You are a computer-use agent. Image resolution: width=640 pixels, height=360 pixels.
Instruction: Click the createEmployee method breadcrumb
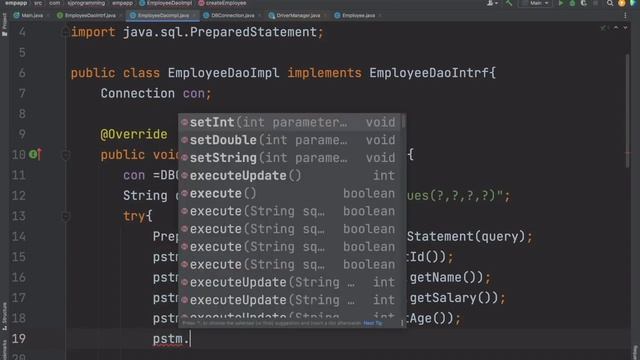(x=222, y=3)
